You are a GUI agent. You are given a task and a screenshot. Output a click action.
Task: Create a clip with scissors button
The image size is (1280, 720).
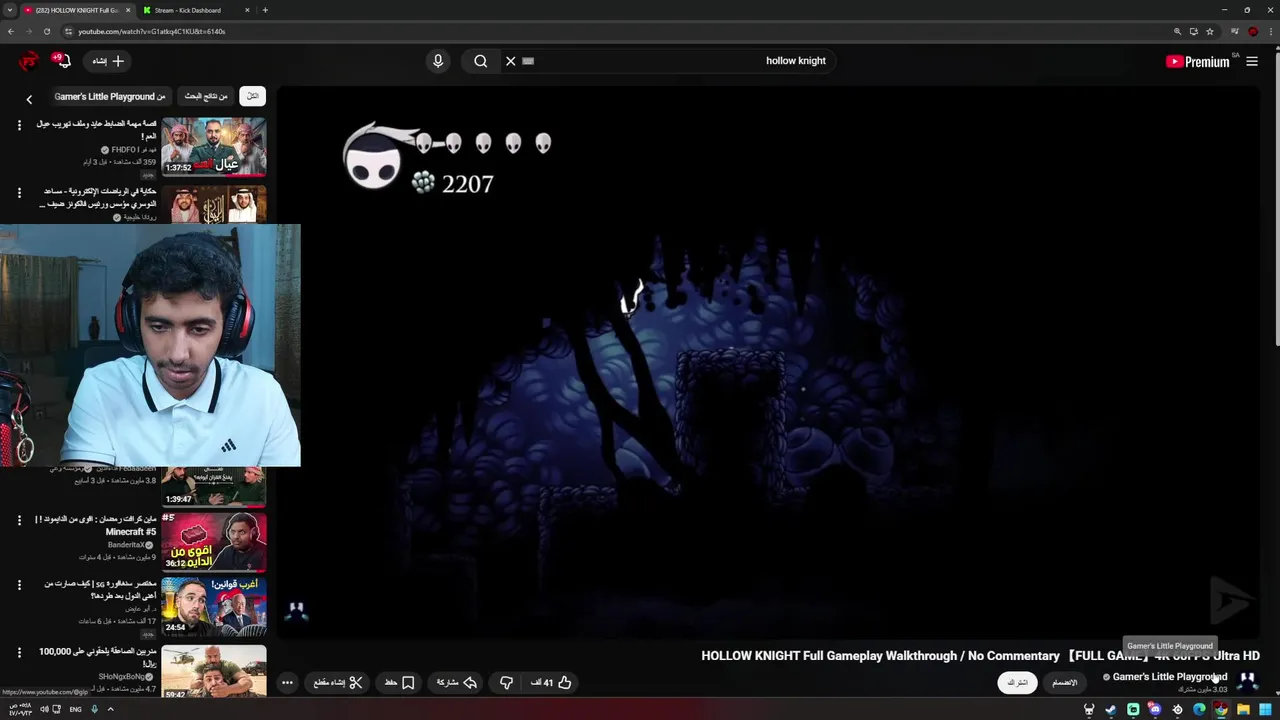(338, 683)
